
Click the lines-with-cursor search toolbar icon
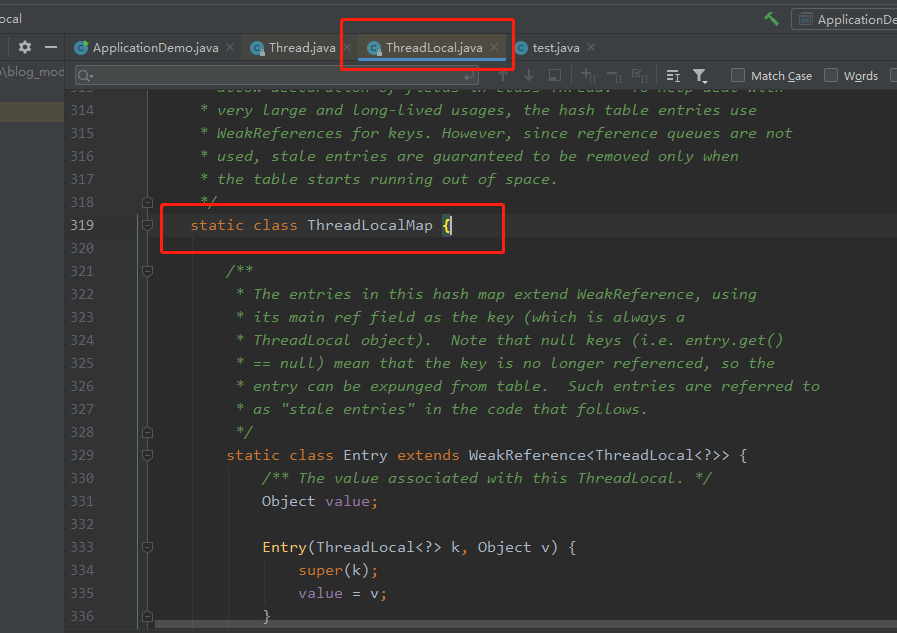[x=673, y=75]
